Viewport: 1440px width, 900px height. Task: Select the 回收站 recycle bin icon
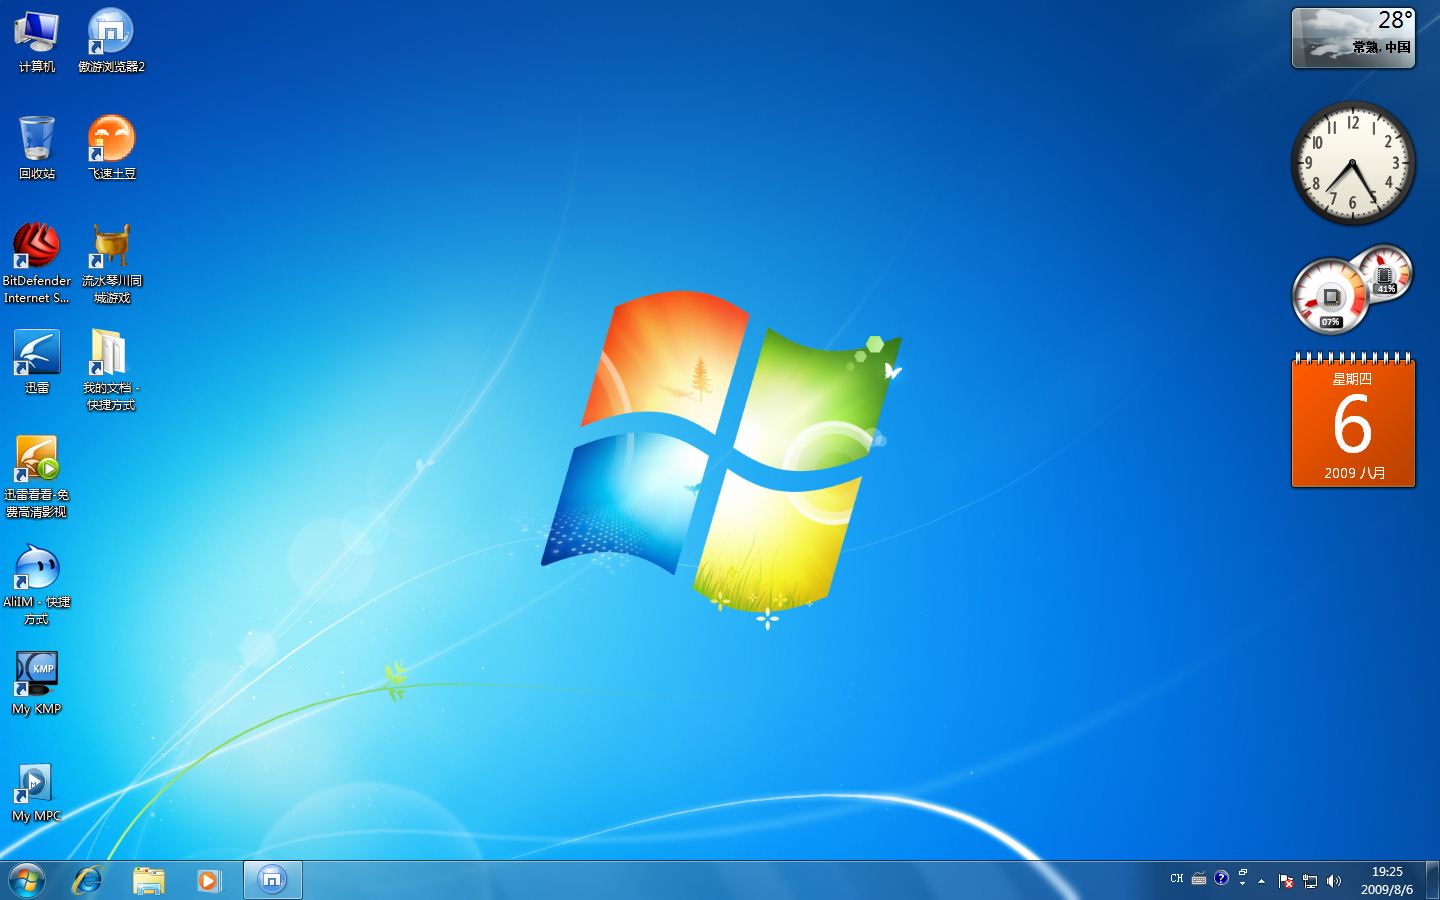(x=36, y=147)
